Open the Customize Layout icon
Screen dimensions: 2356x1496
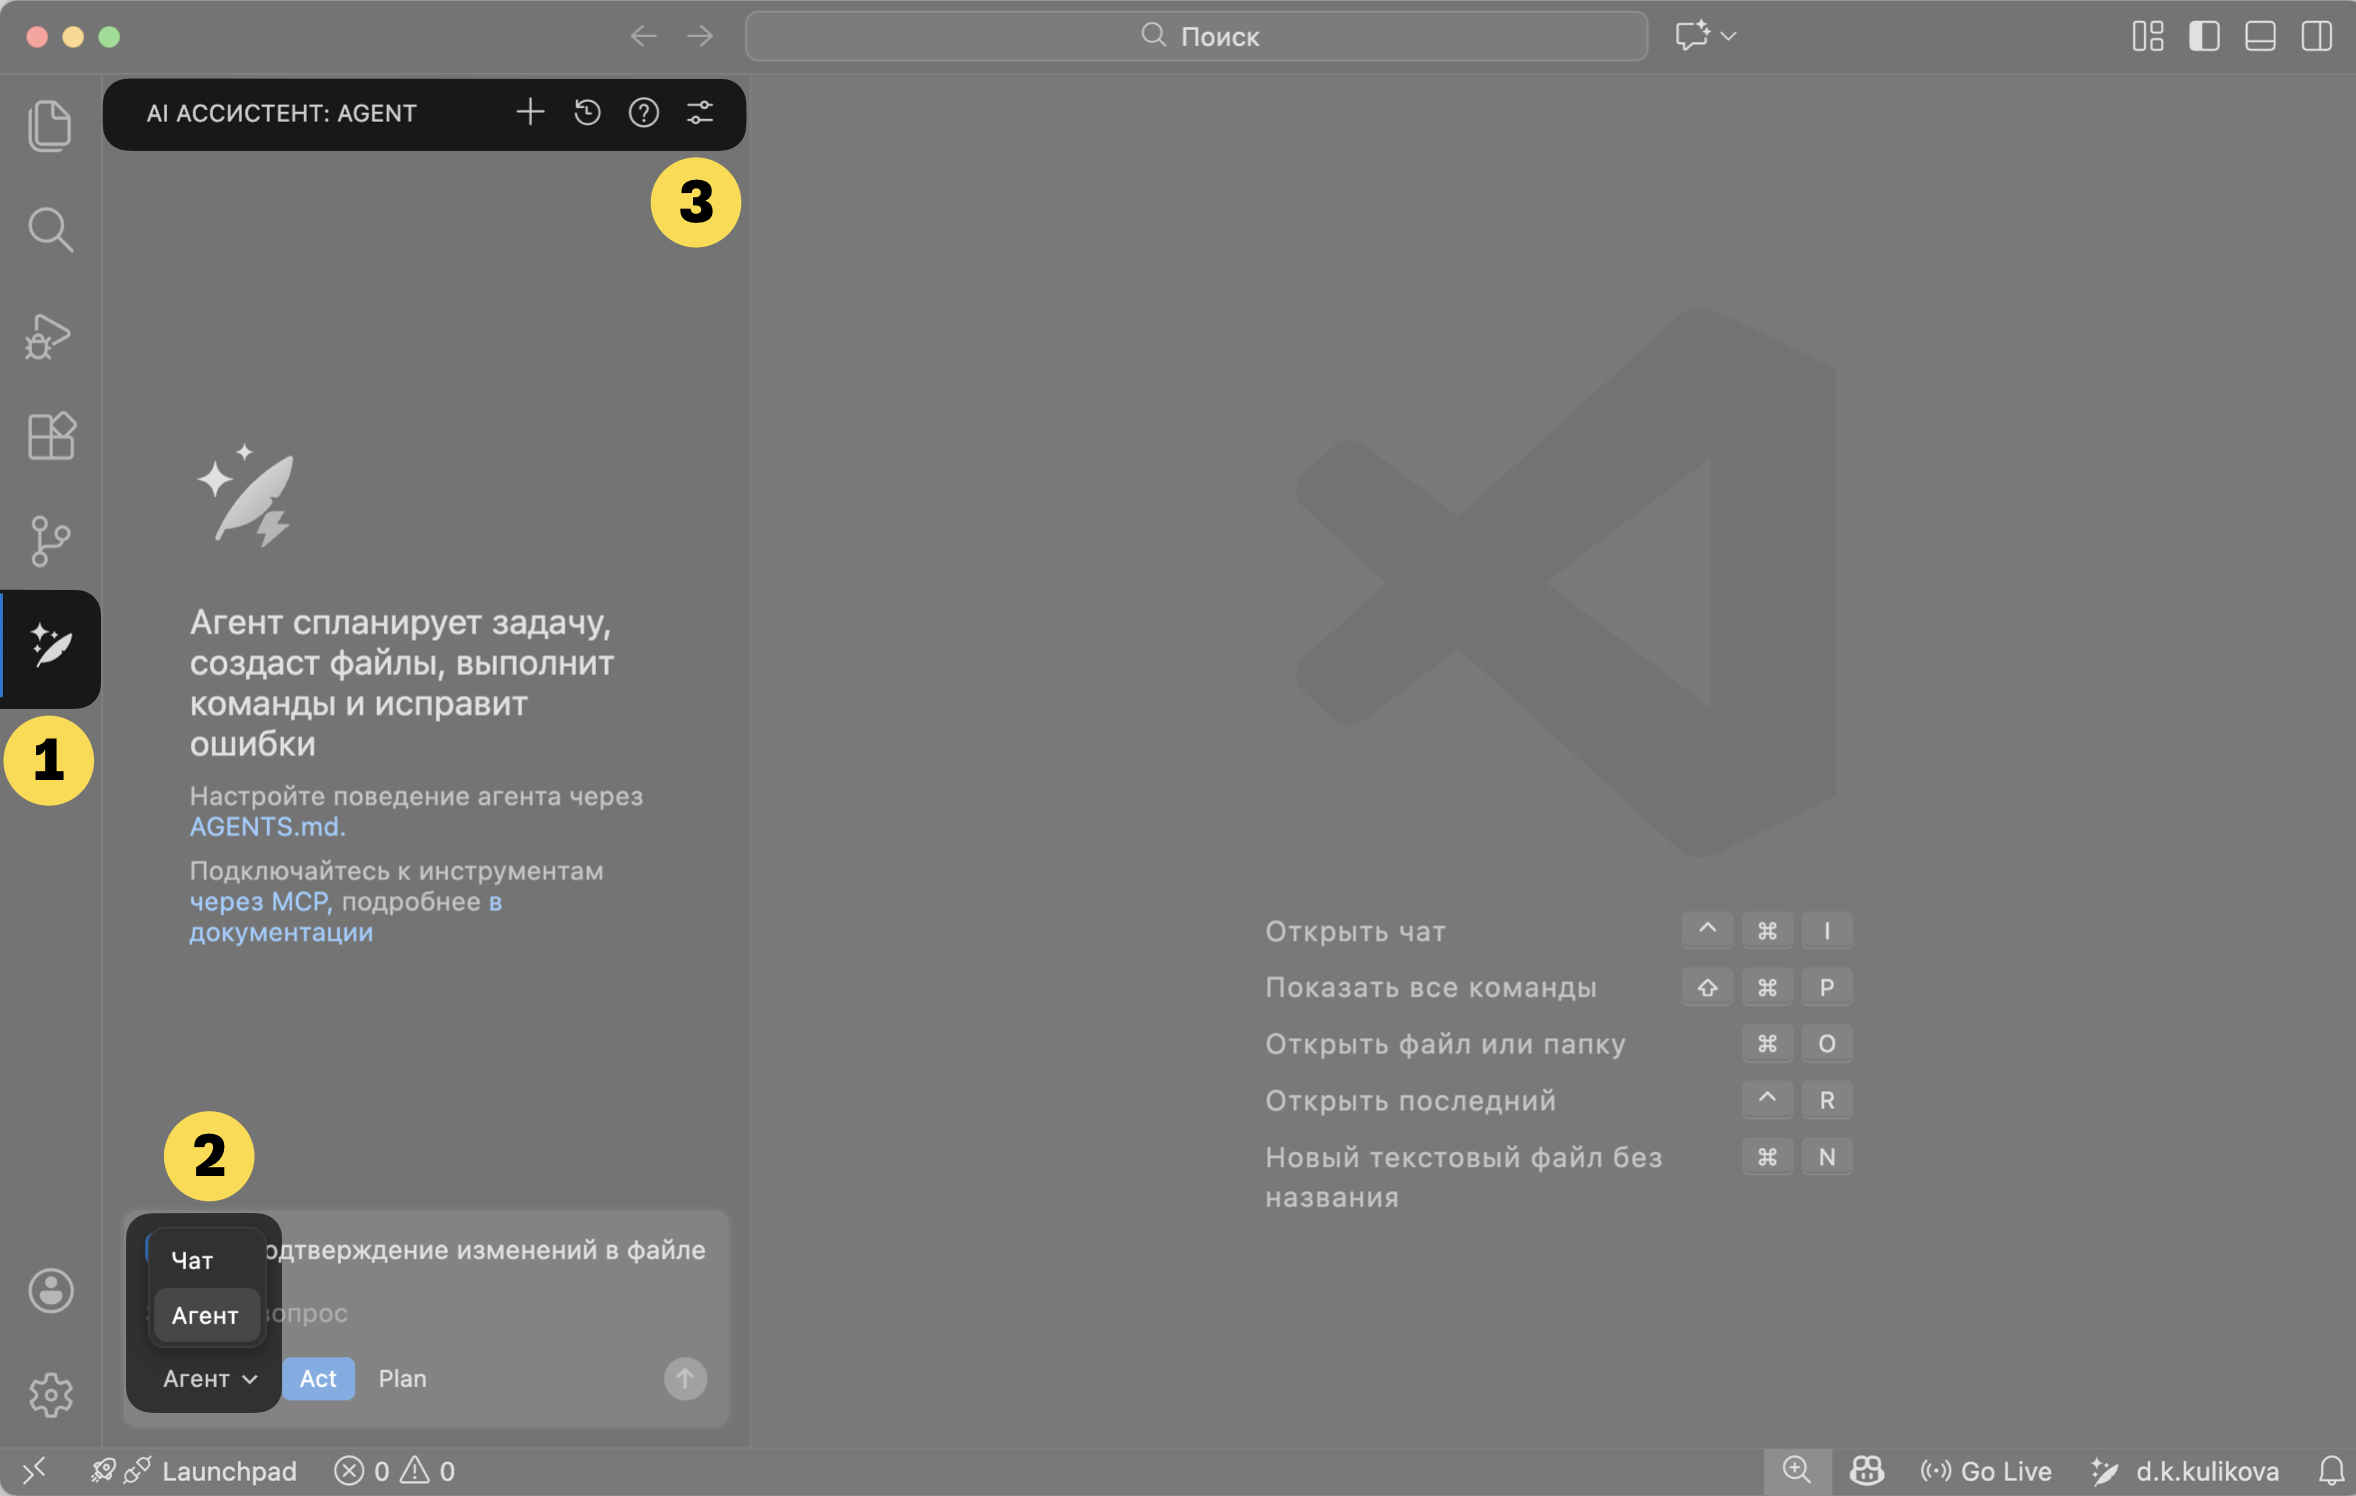[x=2148, y=36]
